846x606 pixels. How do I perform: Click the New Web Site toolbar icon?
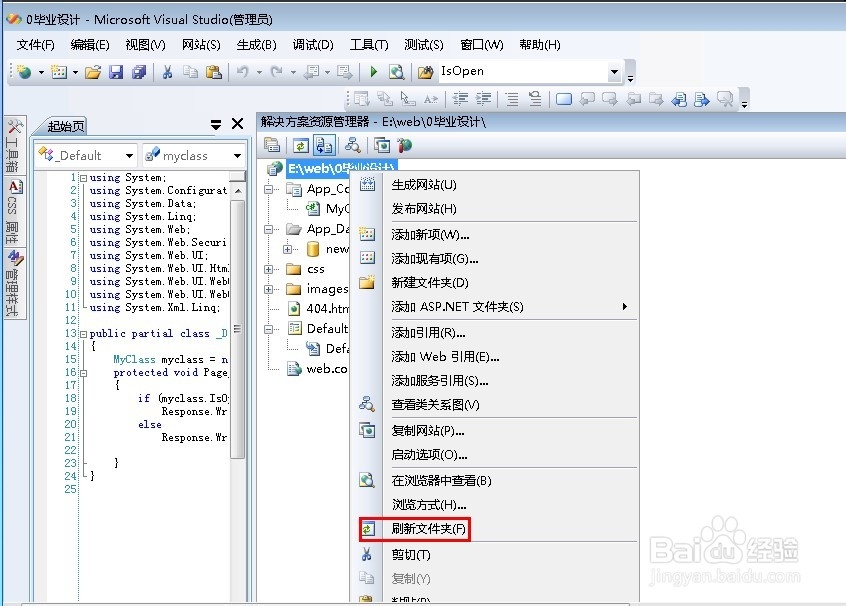point(24,71)
